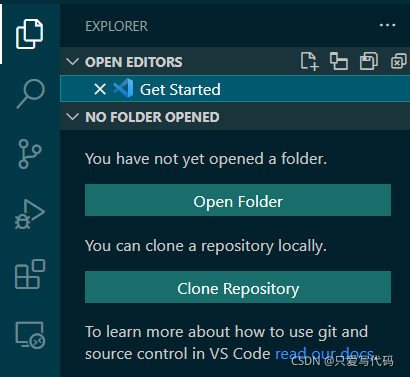Image resolution: width=410 pixels, height=377 pixels.
Task: Collapse the Open Editors section chevron
Action: [x=73, y=62]
